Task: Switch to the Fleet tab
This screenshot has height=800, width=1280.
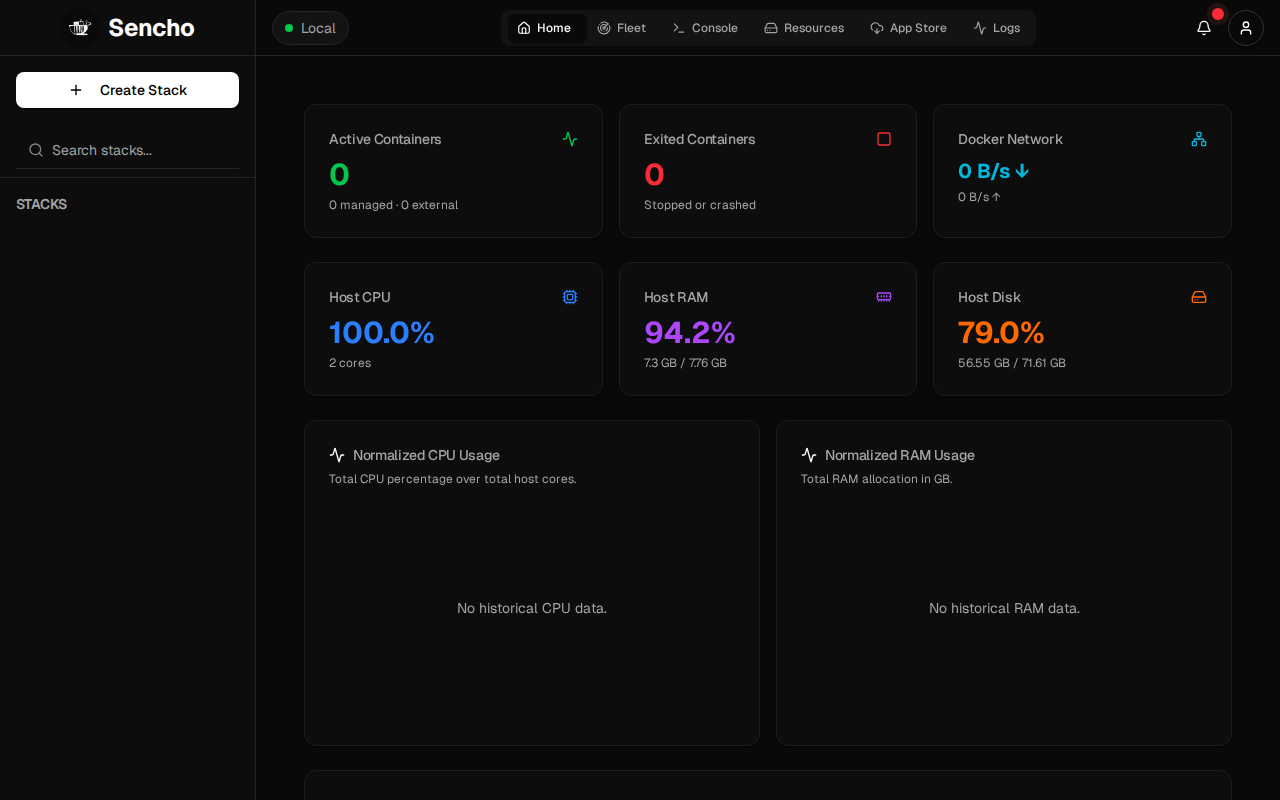Action: (621, 28)
